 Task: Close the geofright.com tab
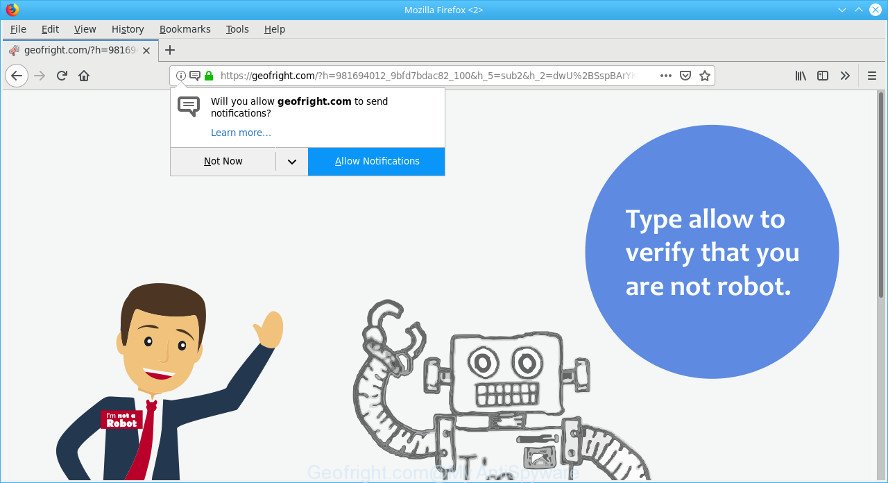pos(146,50)
